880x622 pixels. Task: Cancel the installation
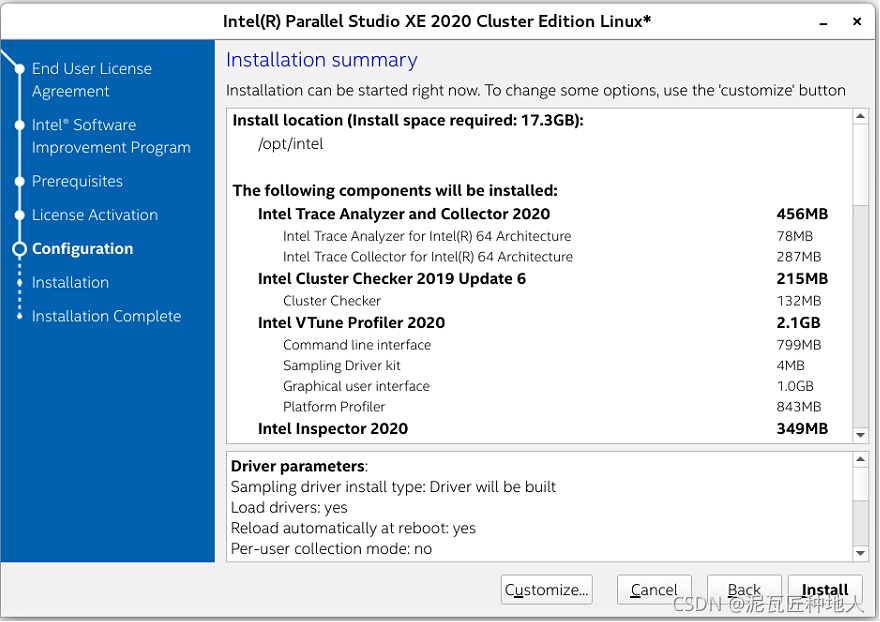pyautogui.click(x=654, y=589)
